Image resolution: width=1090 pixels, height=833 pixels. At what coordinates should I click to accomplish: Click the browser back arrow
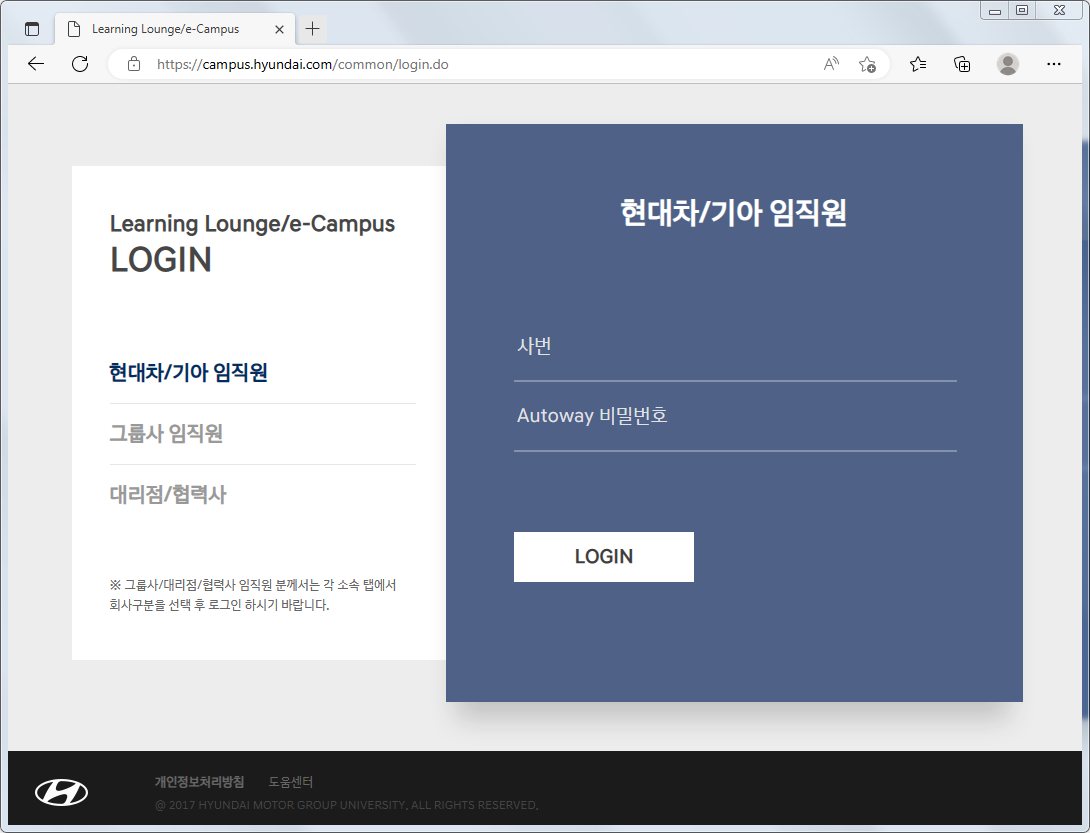[x=35, y=64]
